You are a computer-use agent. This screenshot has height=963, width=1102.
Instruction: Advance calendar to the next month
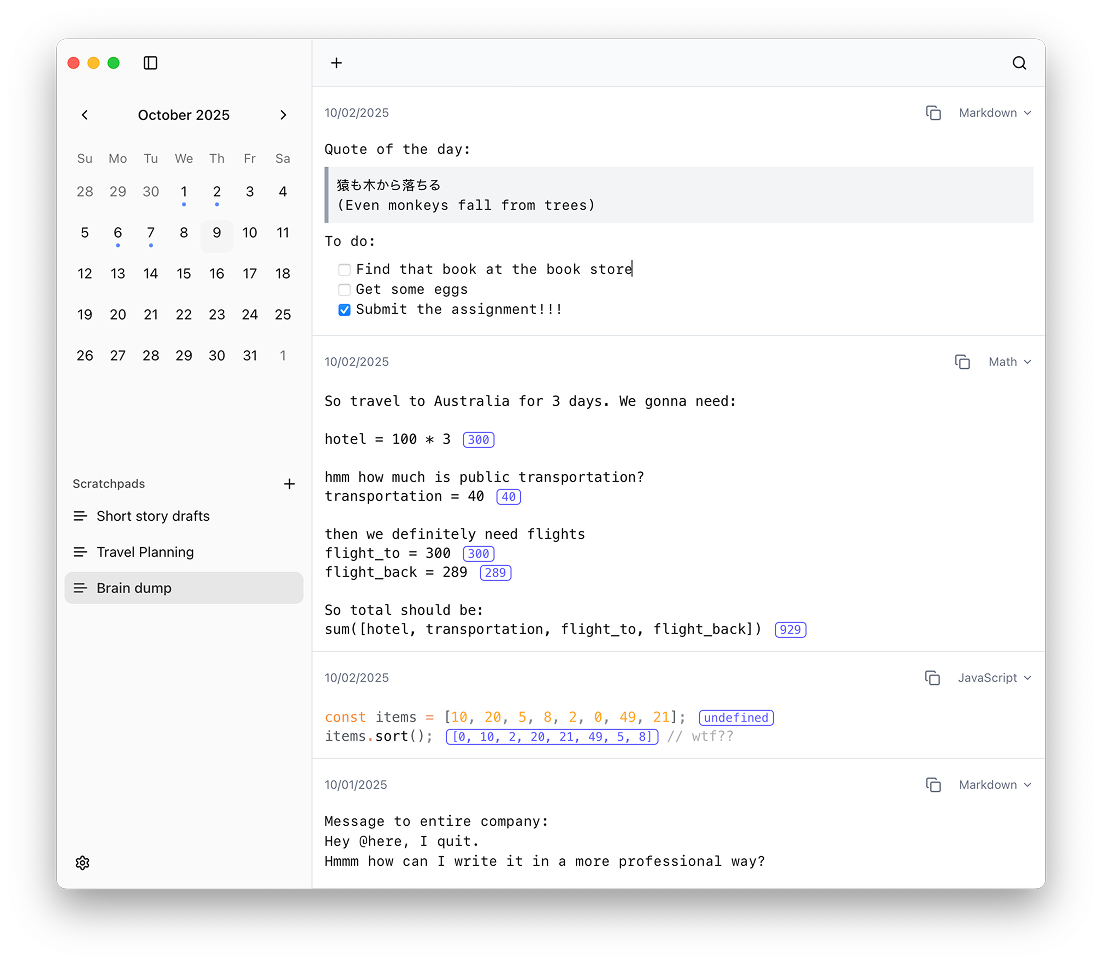point(283,115)
